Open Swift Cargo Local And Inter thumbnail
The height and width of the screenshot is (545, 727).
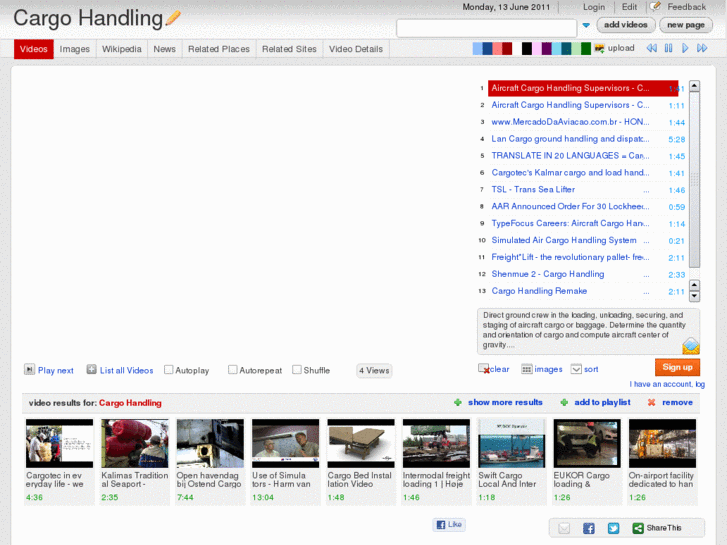coord(511,443)
